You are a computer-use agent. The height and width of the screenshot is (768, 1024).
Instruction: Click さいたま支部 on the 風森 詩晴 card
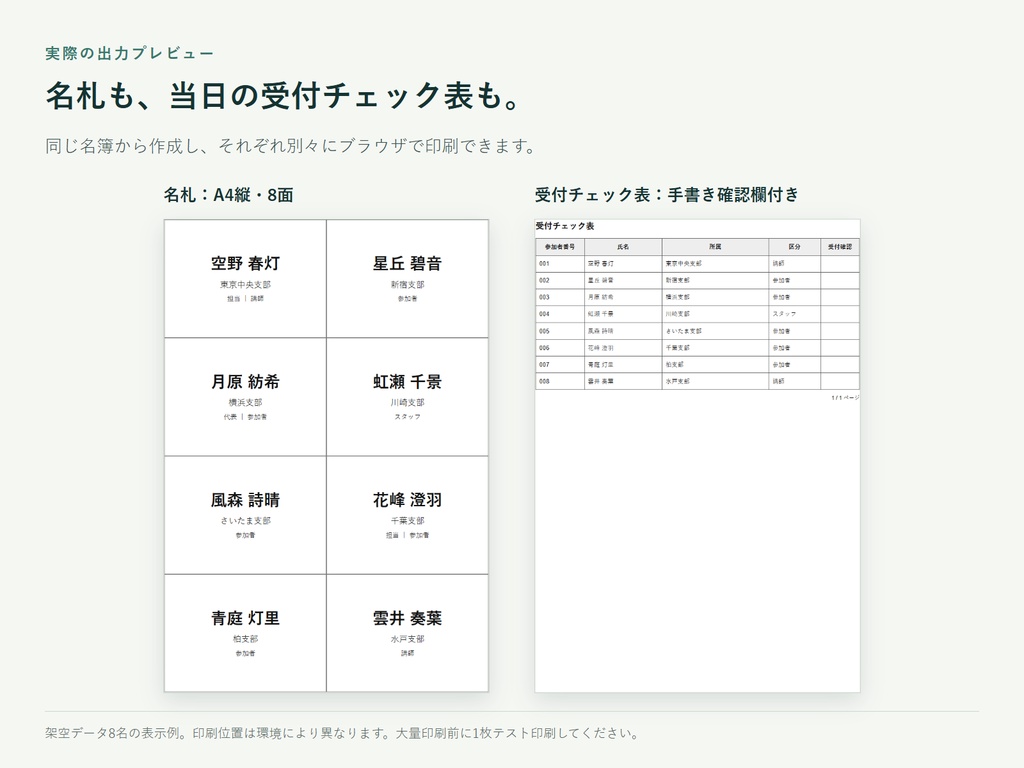(245, 521)
